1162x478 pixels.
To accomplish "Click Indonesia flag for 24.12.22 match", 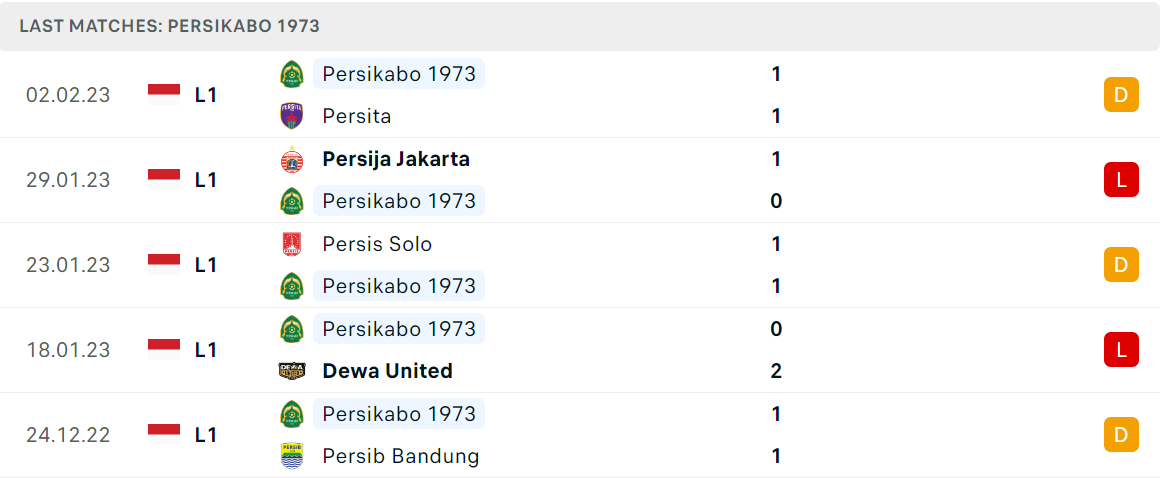I will pos(164,434).
